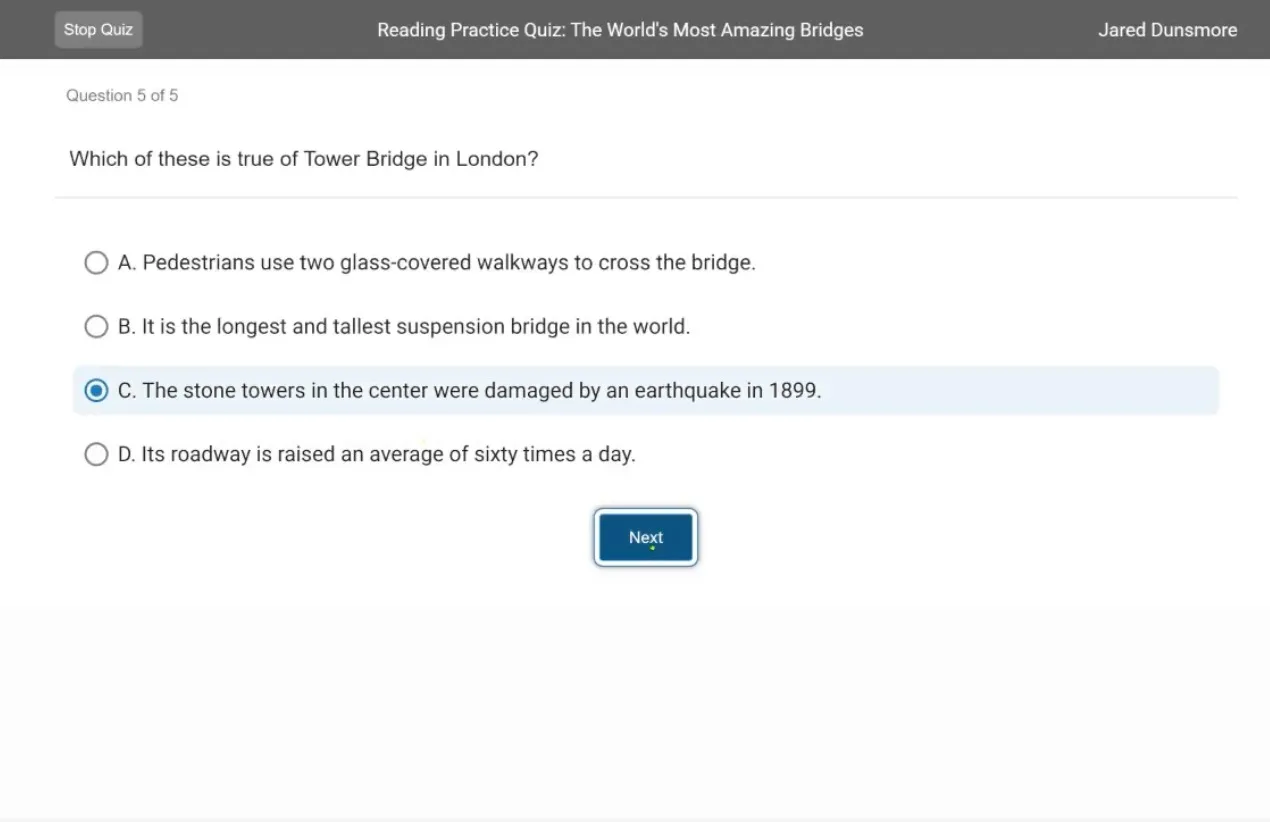Click the user name Jared Dunsmore

click(x=1167, y=30)
